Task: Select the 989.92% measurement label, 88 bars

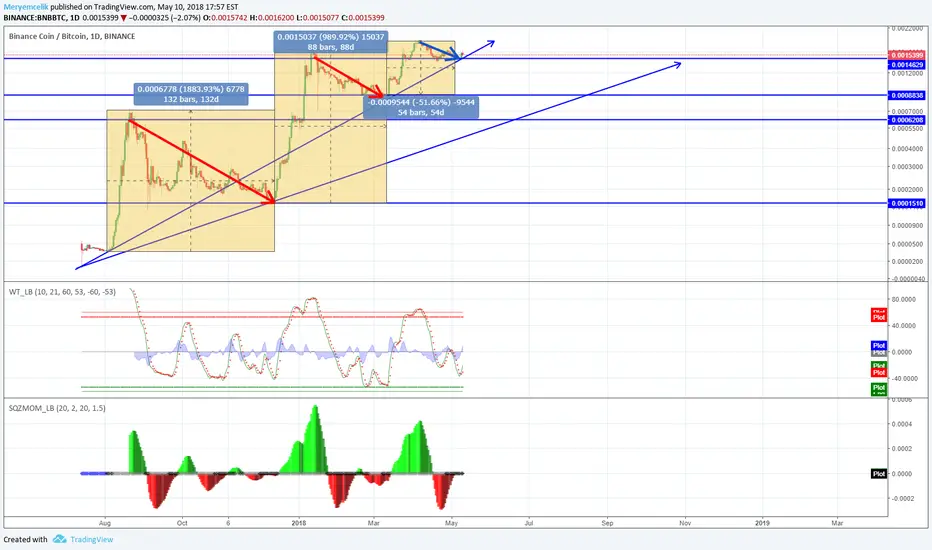Action: coord(330,42)
